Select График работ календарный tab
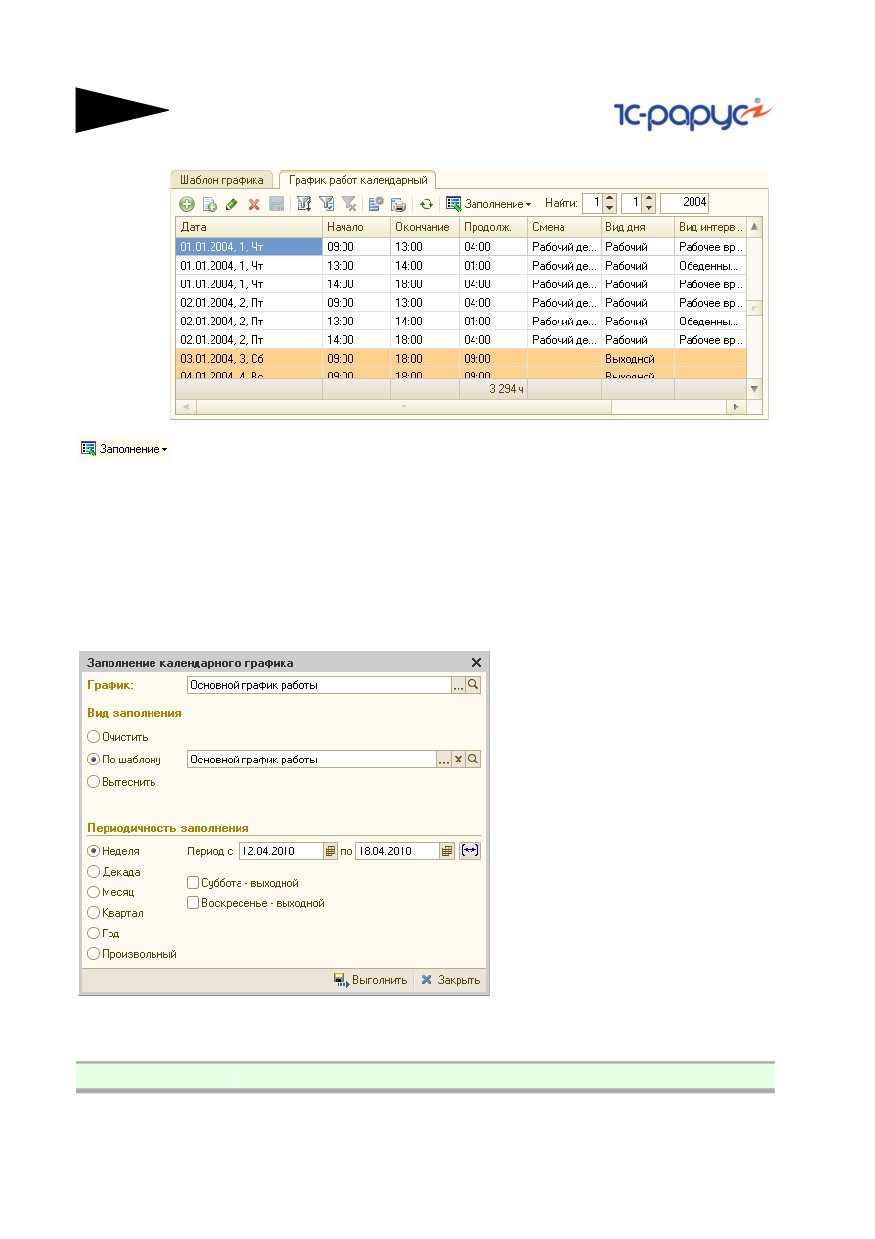 358,180
